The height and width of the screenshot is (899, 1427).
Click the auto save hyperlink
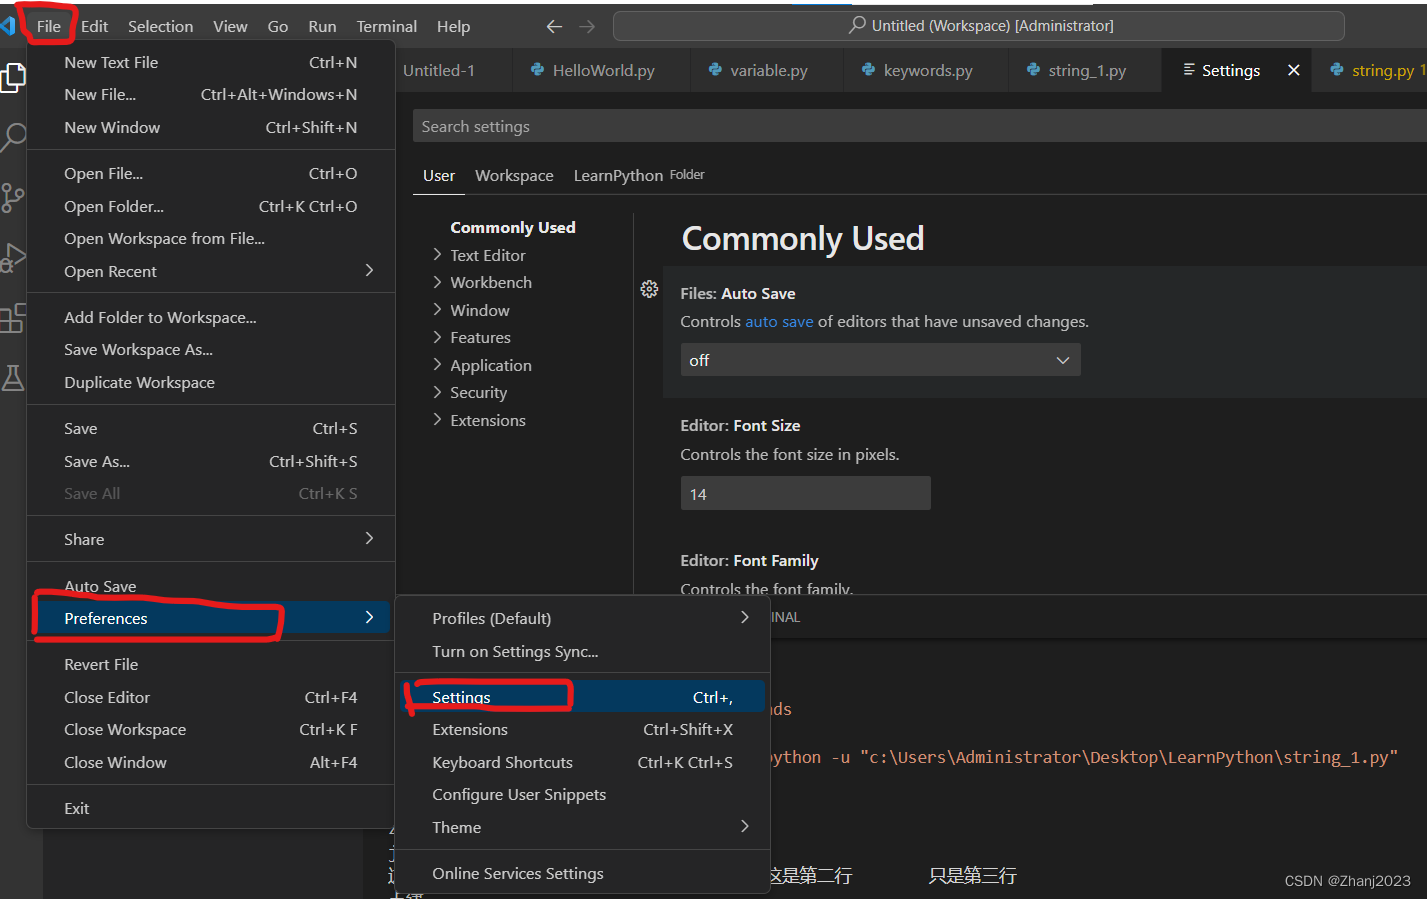coord(779,321)
